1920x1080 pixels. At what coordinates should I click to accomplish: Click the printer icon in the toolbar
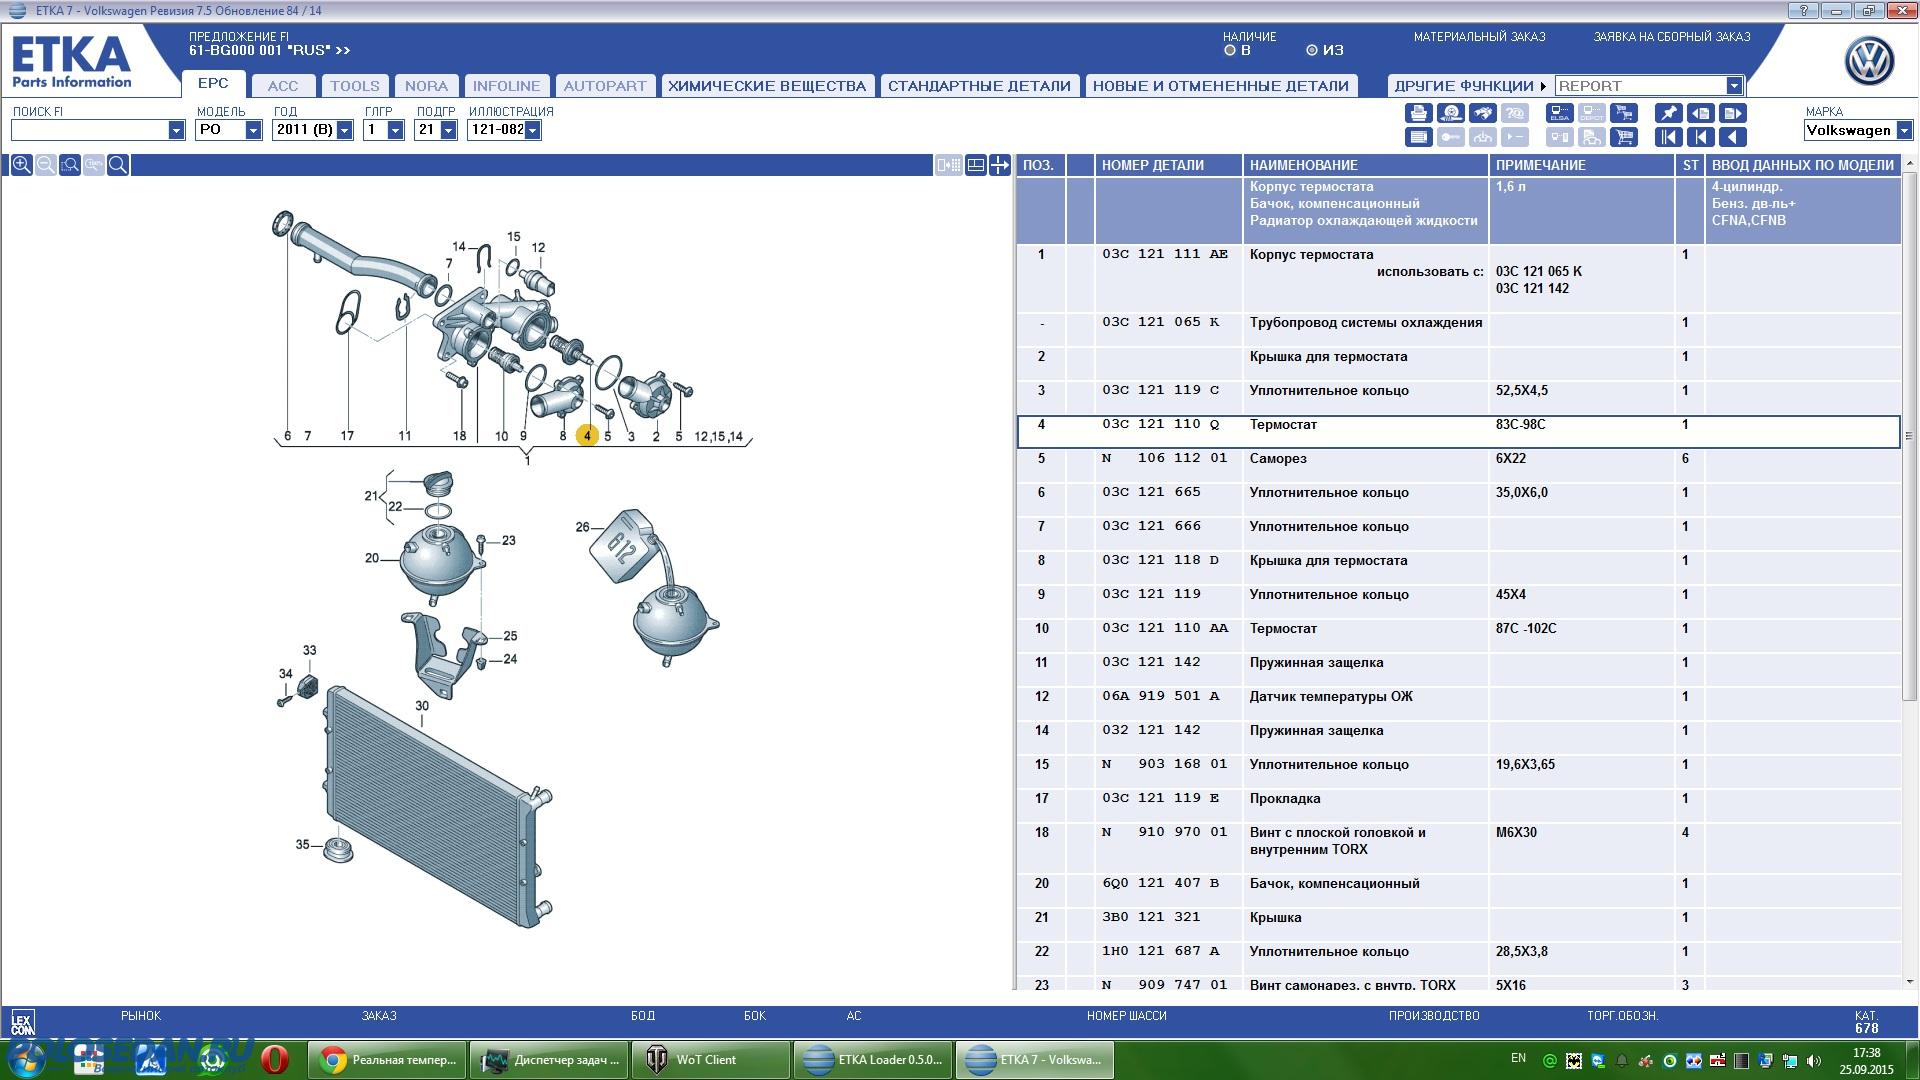(x=1419, y=113)
